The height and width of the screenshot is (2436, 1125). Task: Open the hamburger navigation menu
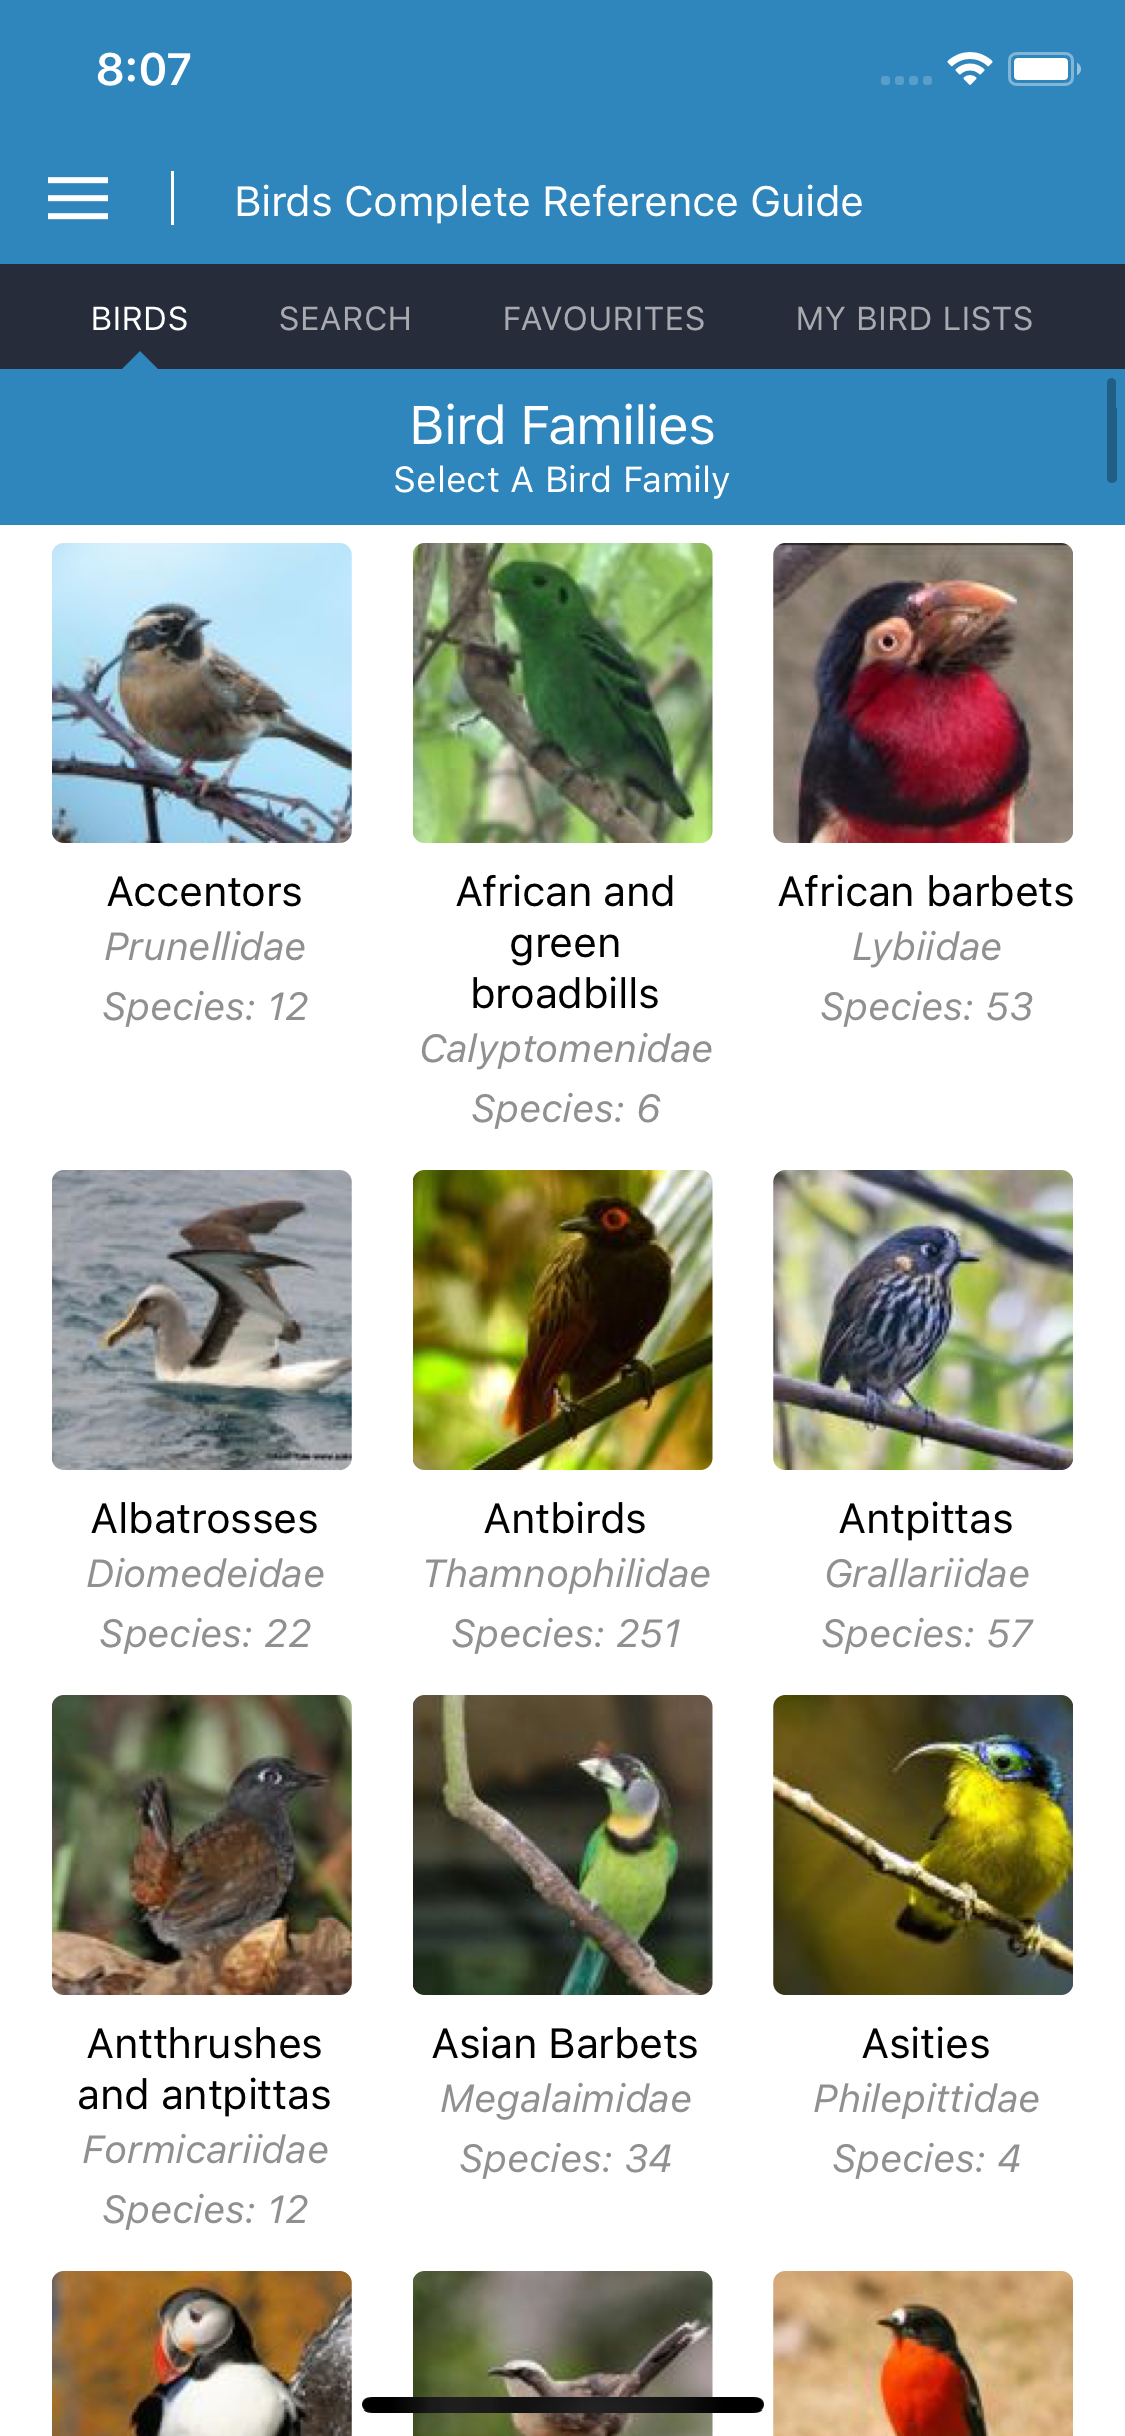[x=78, y=198]
